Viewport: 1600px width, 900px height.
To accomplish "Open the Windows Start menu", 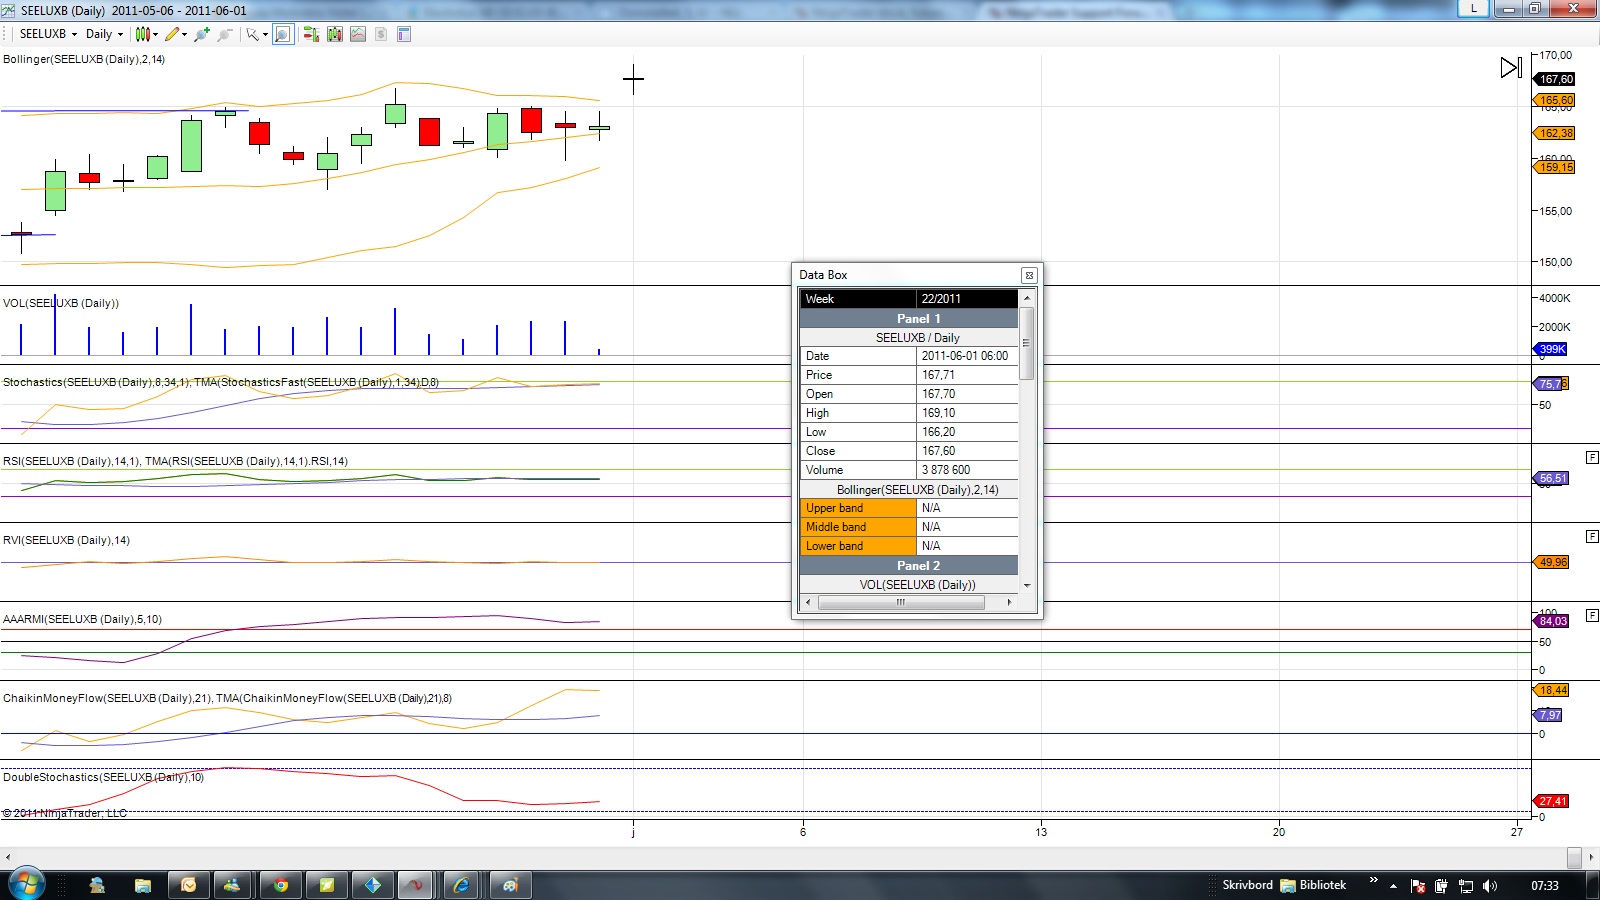I will pos(27,885).
